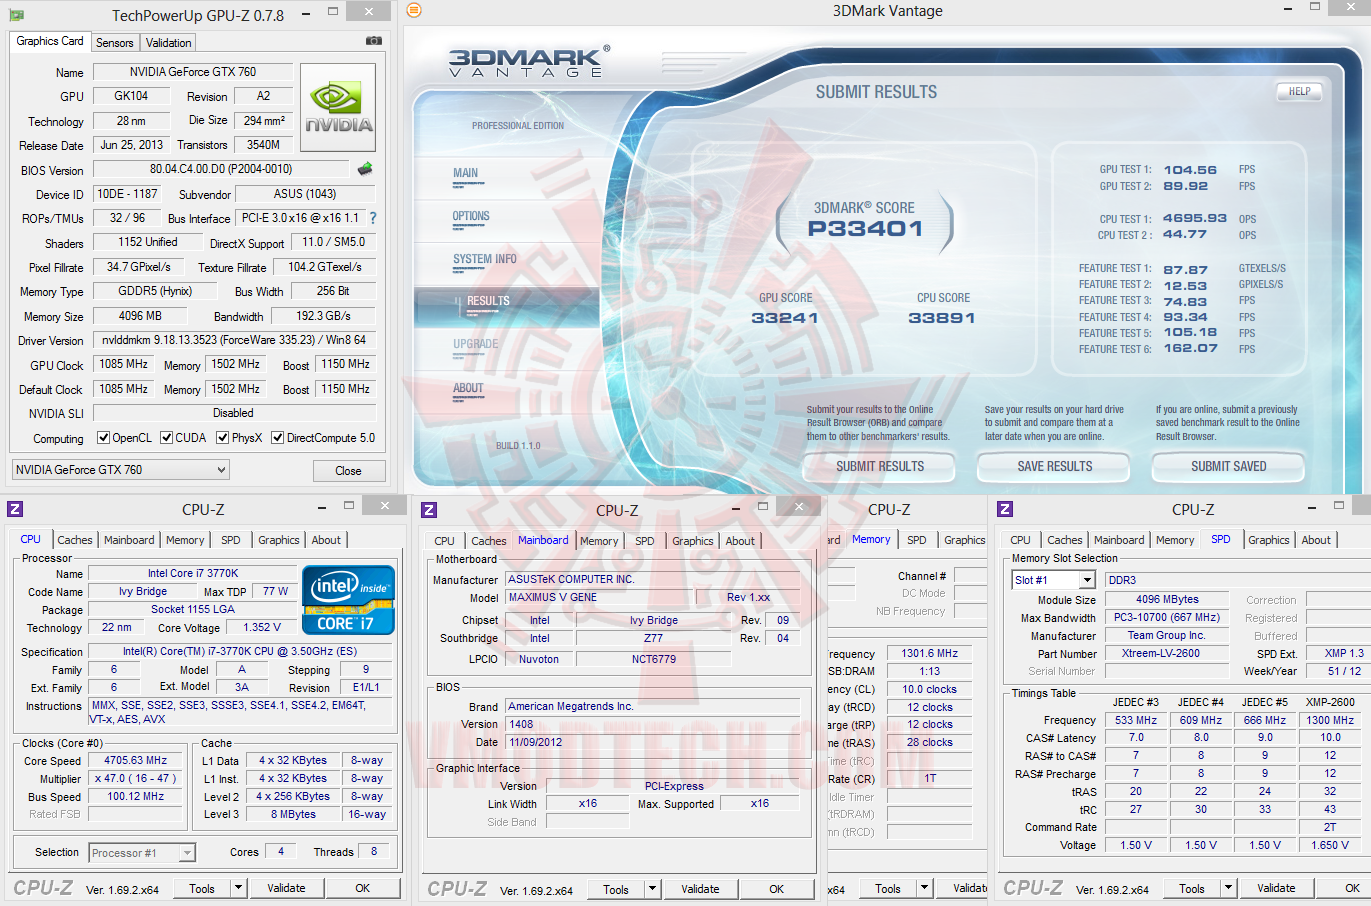This screenshot has height=906, width=1371.
Task: Click the Bus Interface question mark icon
Action: pos(373,218)
